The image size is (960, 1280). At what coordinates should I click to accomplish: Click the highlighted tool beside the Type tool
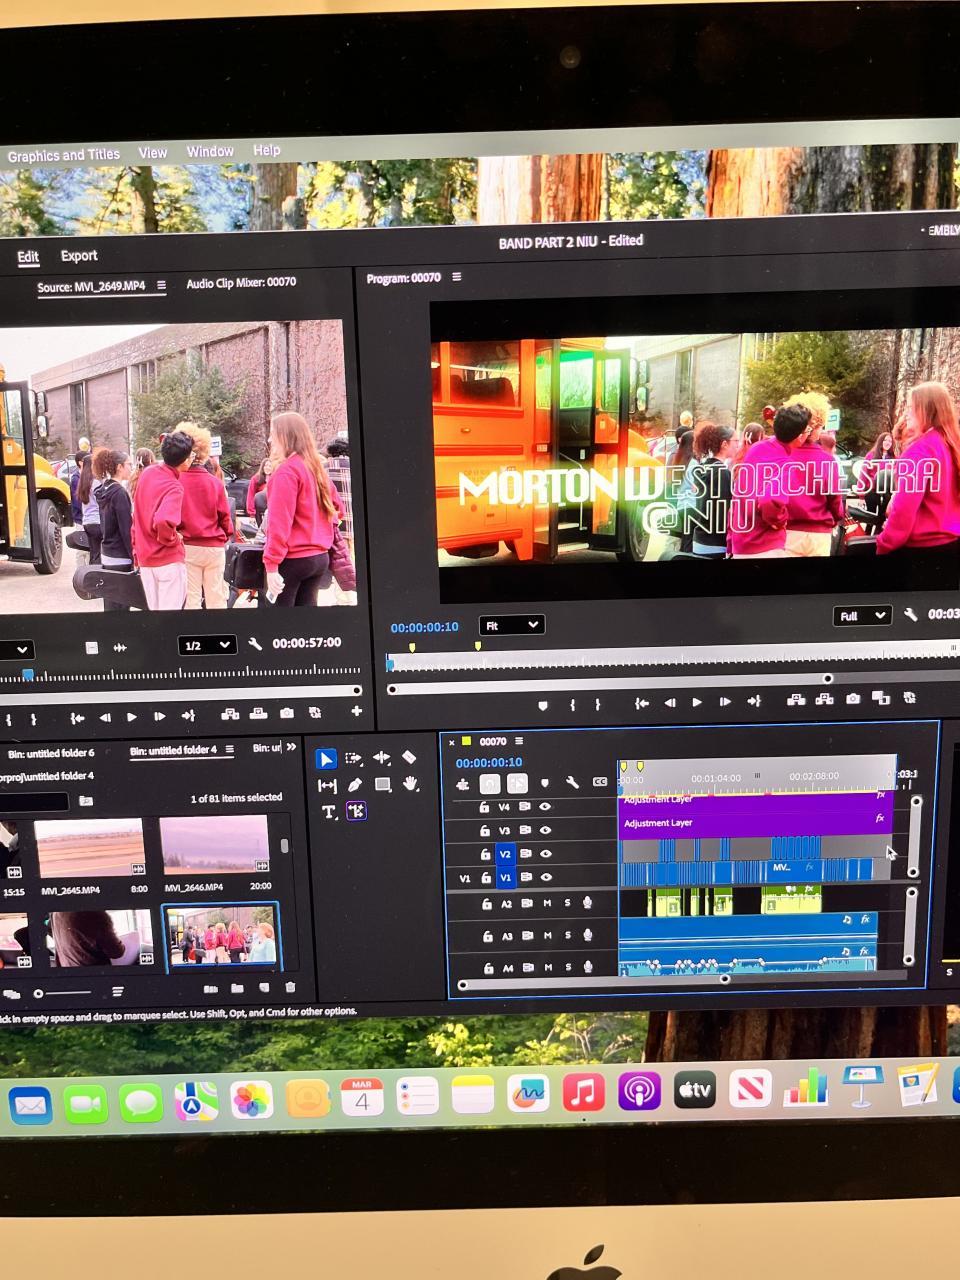pos(356,811)
